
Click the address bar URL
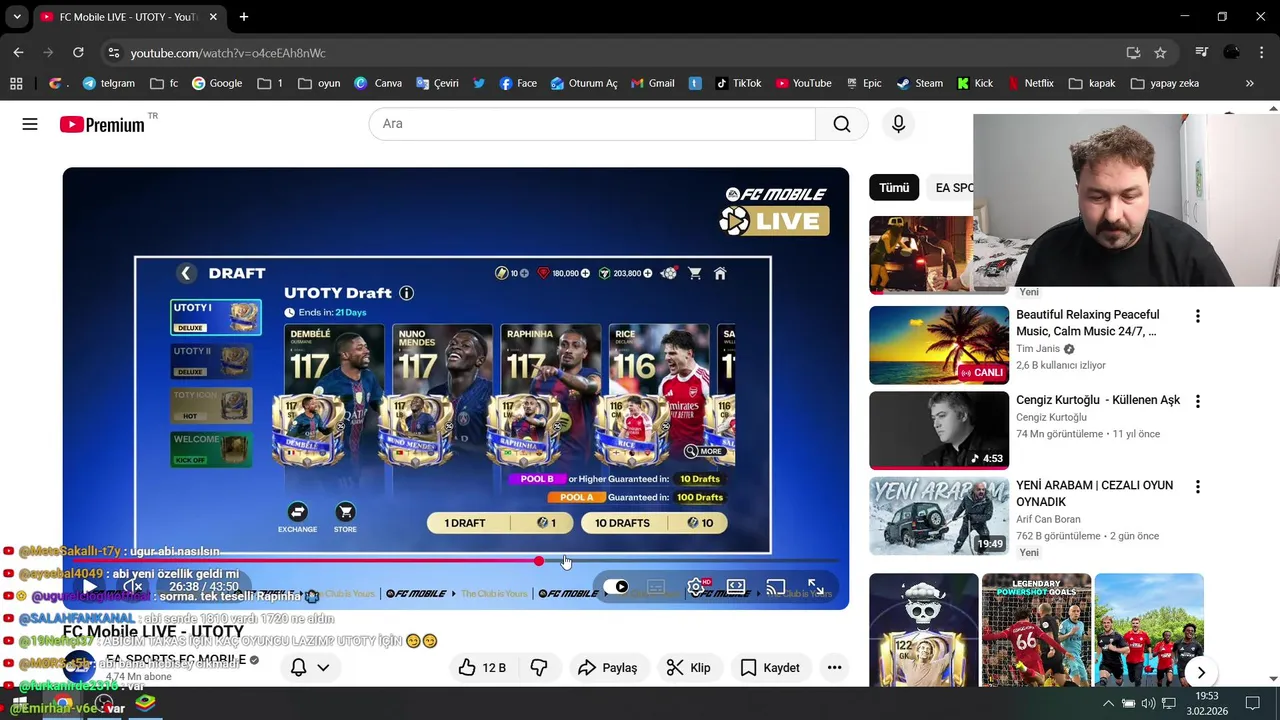[x=228, y=53]
